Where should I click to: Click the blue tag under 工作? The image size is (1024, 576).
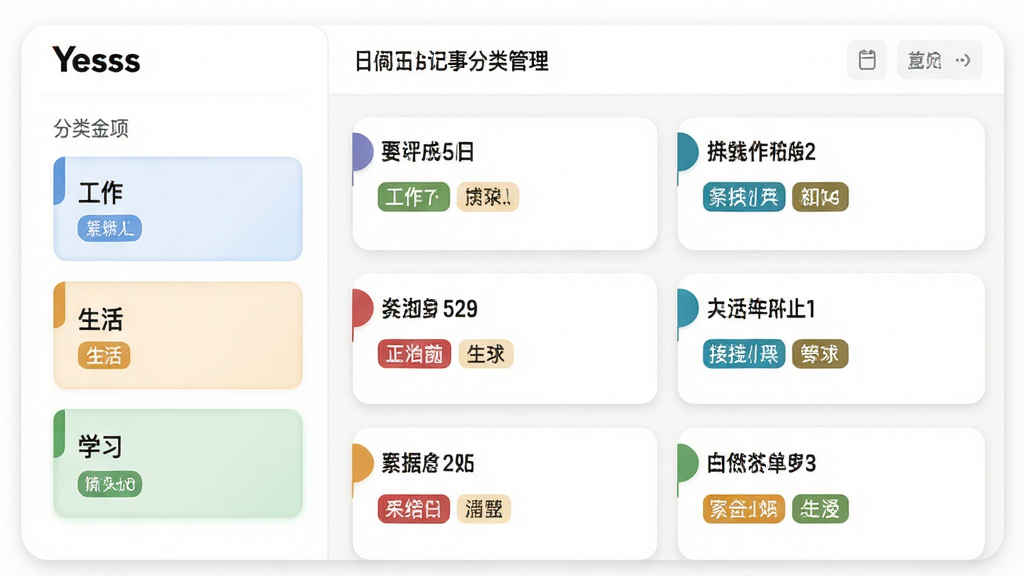point(110,229)
